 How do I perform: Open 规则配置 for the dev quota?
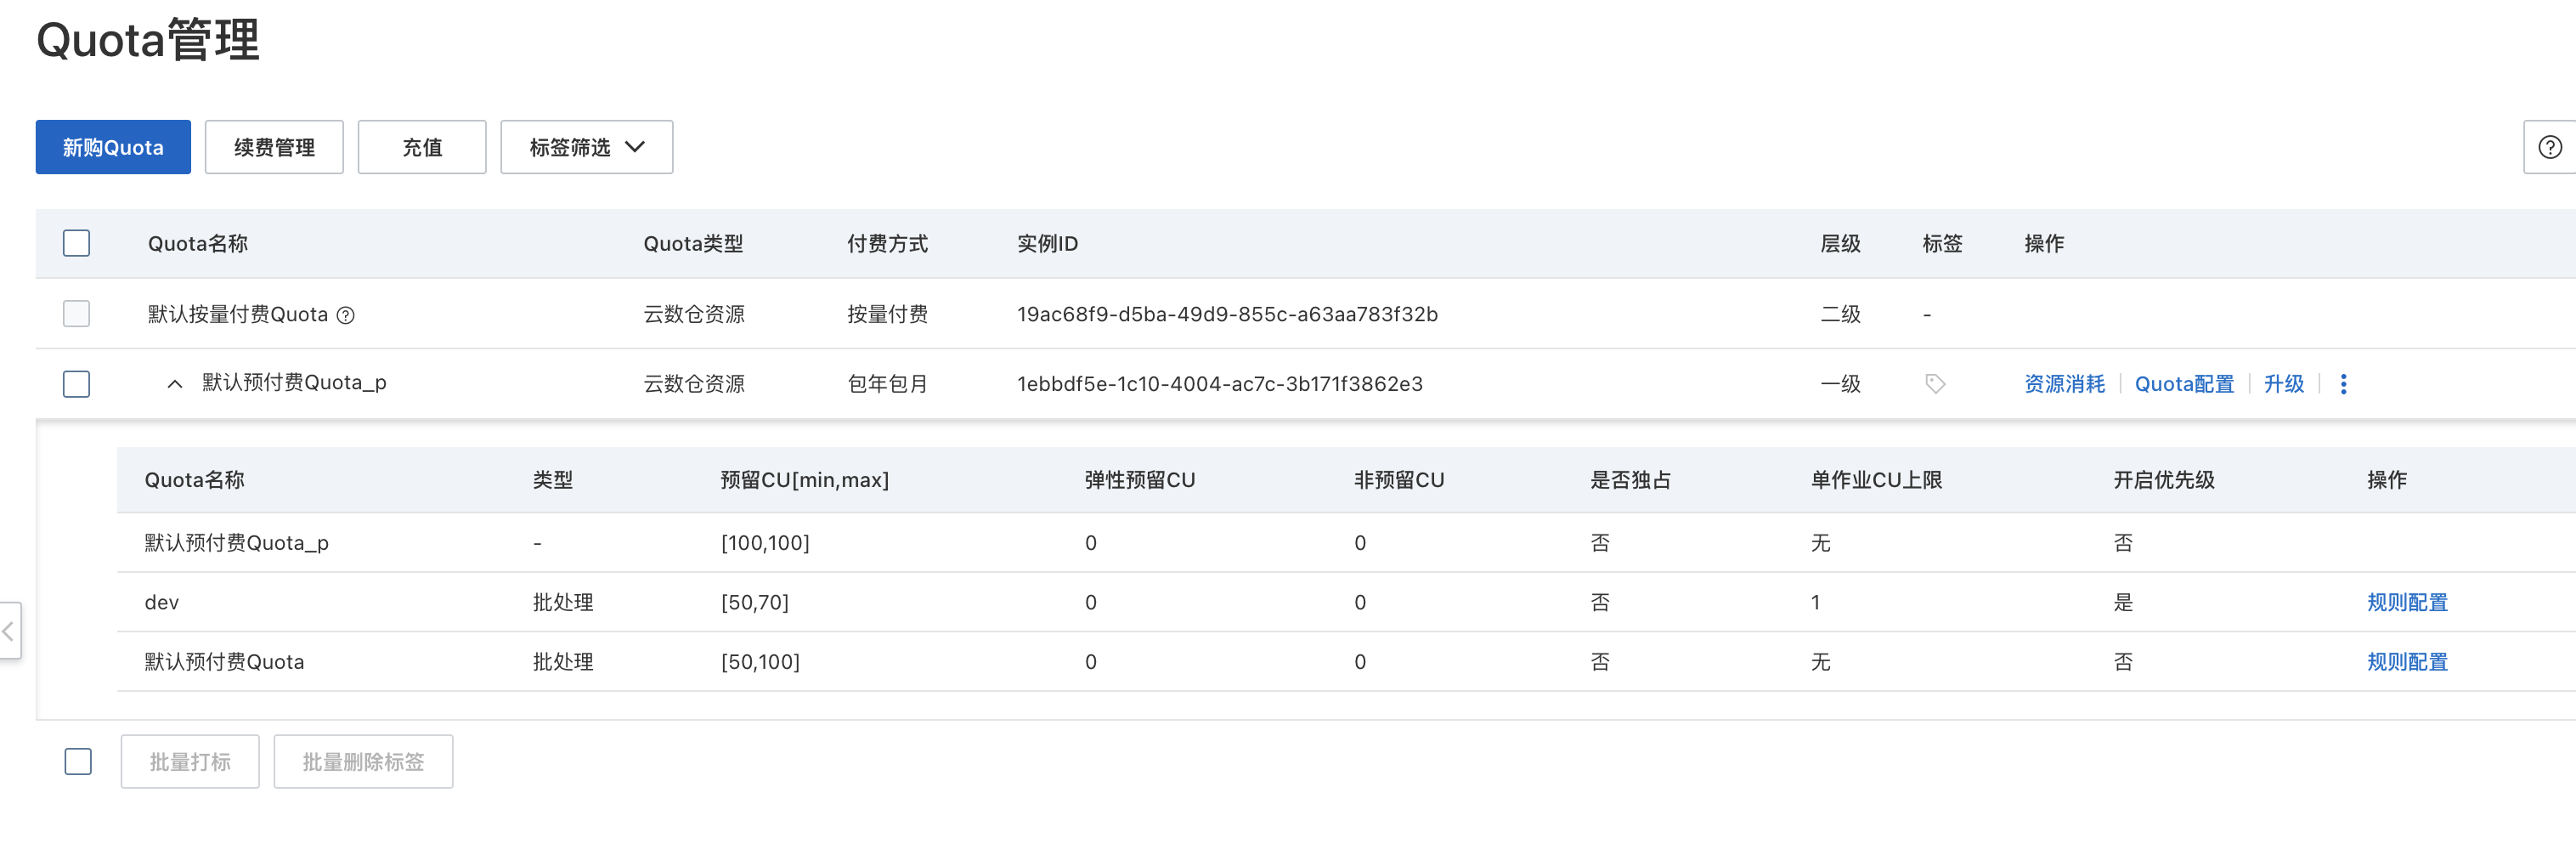coord(2407,602)
